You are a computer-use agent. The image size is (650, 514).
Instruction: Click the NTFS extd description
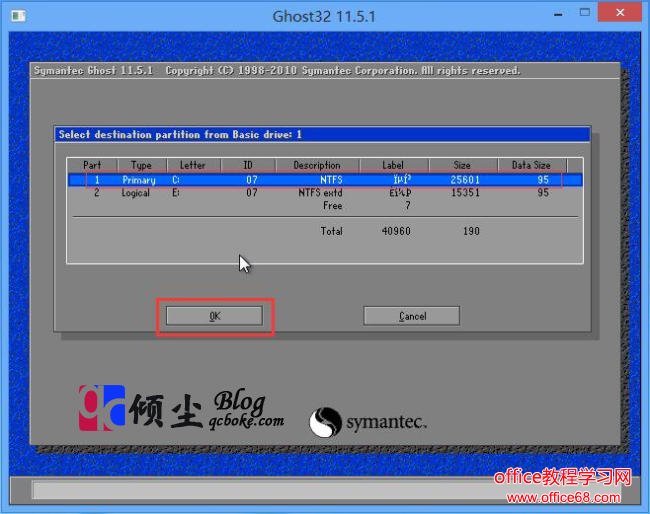click(x=320, y=193)
